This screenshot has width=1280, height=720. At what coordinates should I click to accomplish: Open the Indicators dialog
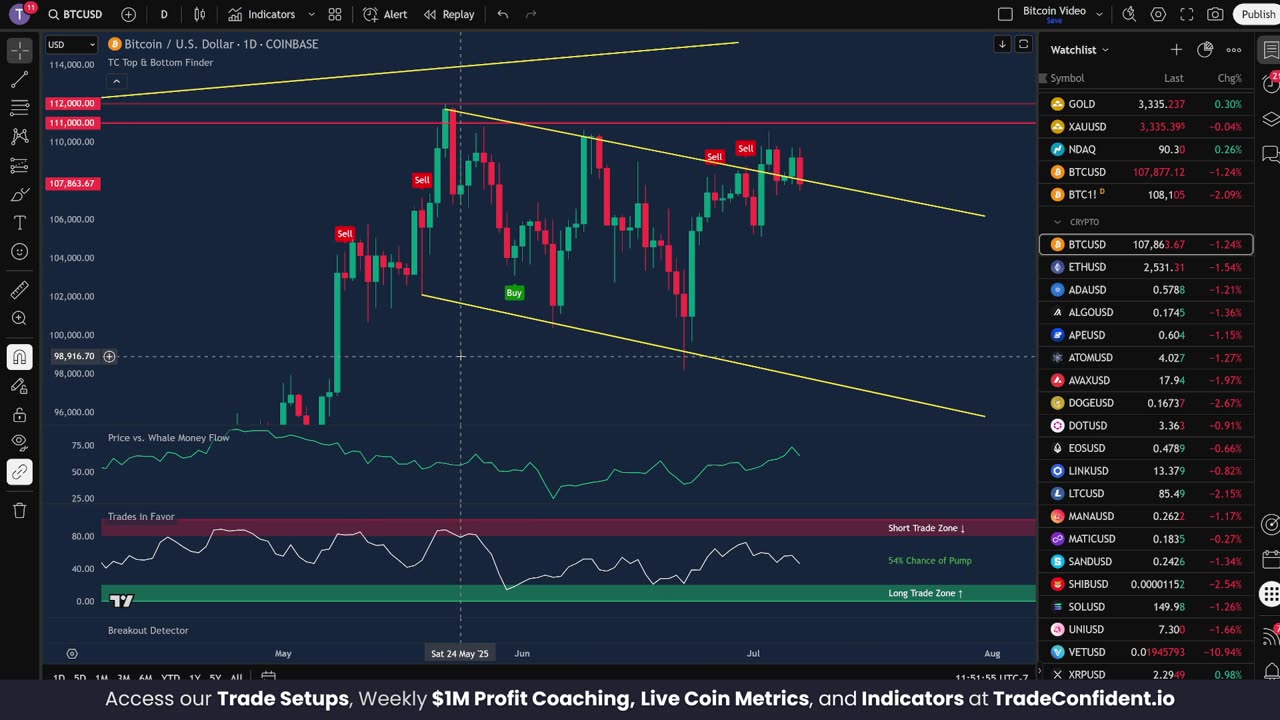(x=261, y=14)
